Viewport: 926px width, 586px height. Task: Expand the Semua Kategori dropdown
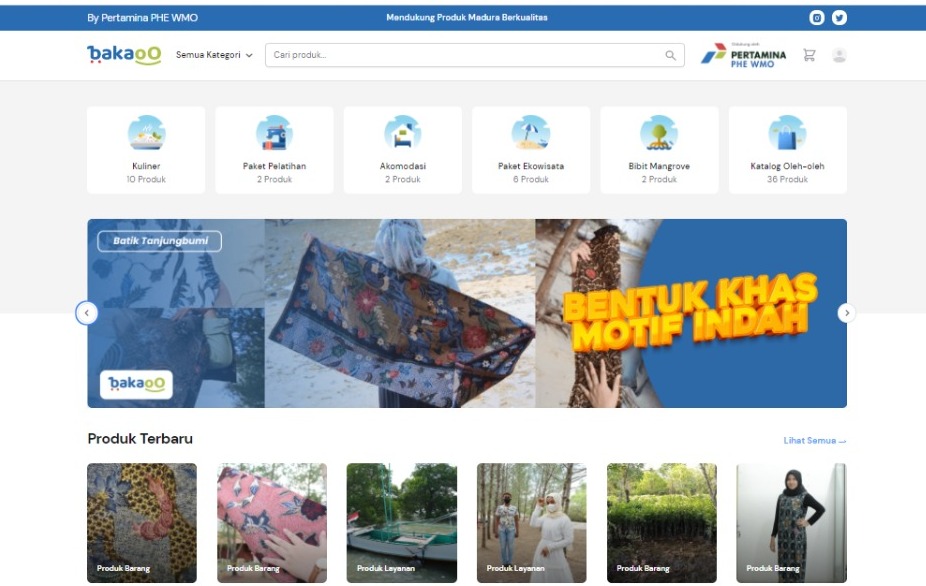pyautogui.click(x=214, y=55)
